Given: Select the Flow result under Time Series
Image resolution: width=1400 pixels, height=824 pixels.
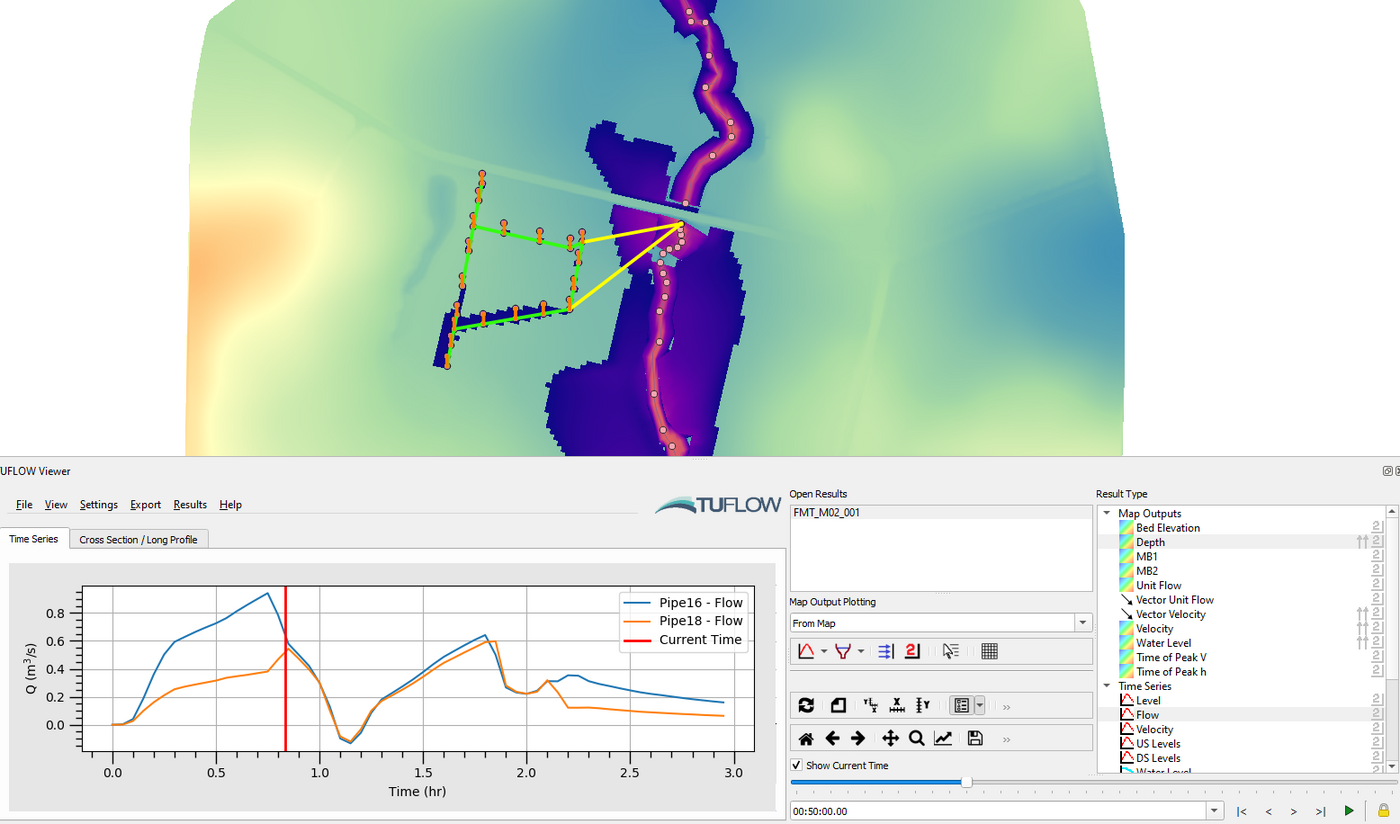Looking at the screenshot, I should click(1146, 714).
